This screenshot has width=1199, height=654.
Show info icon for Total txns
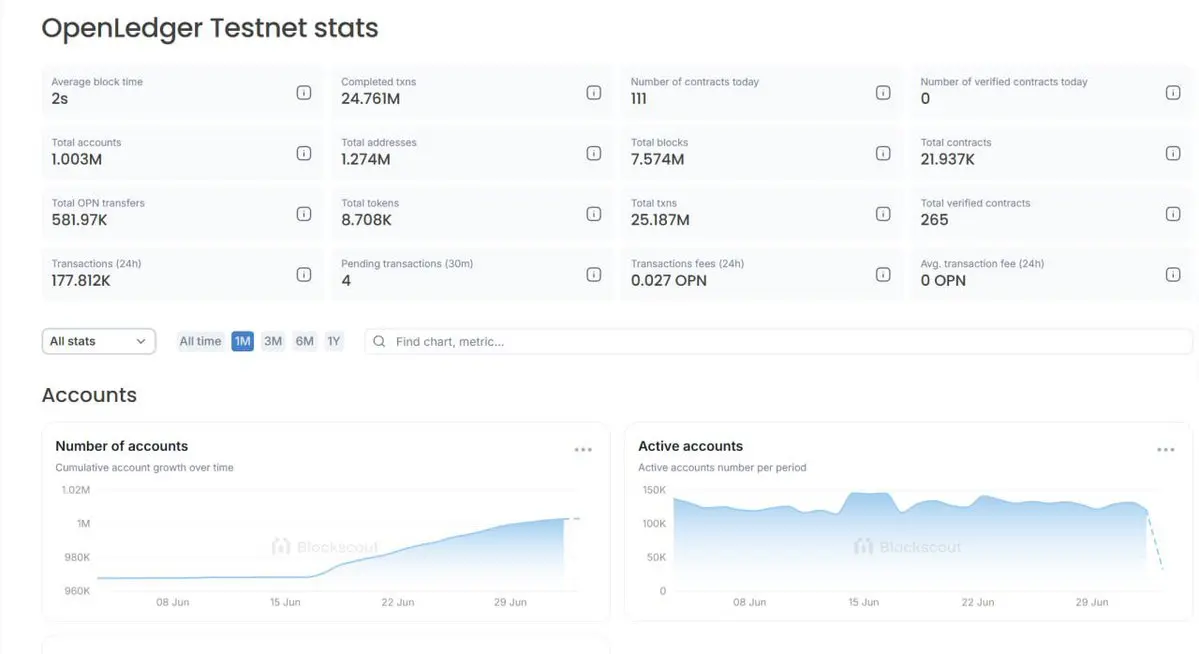883,213
